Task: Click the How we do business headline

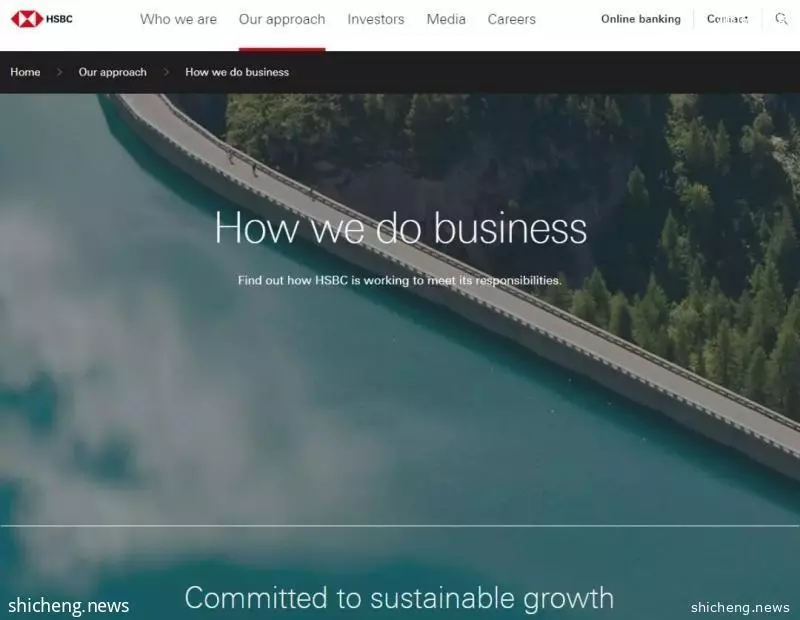Action: click(401, 228)
